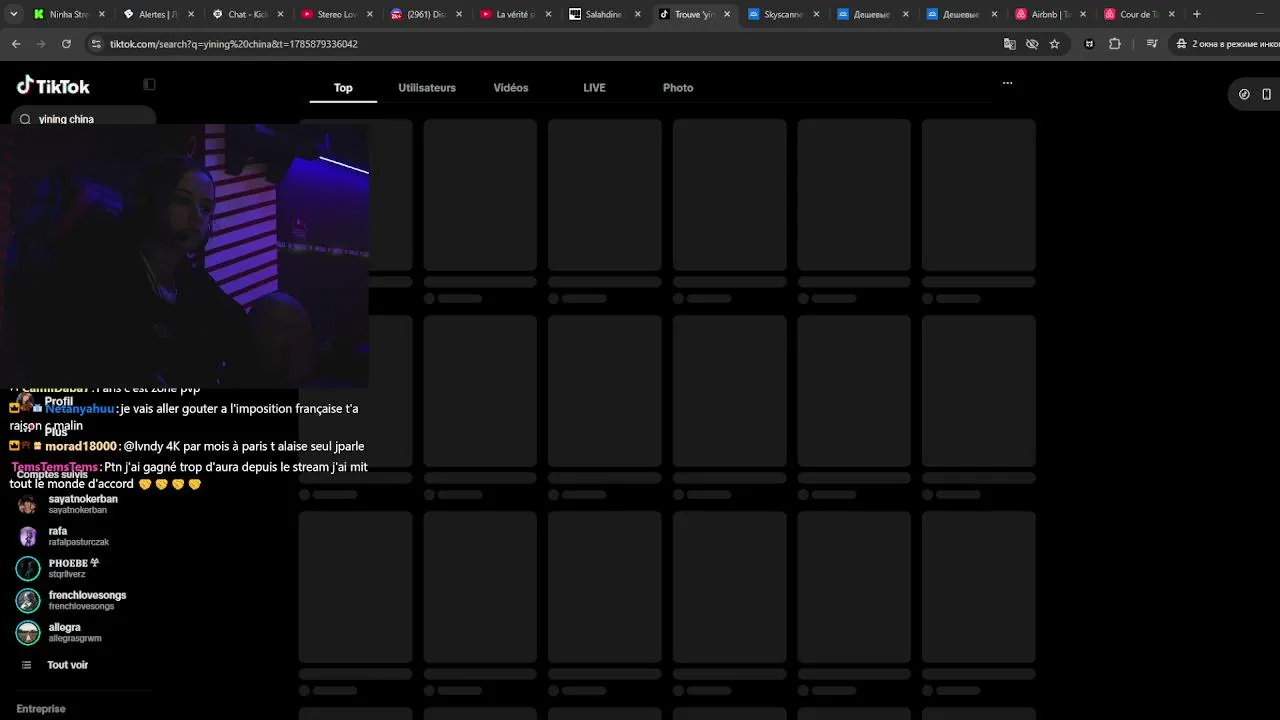Image resolution: width=1280 pixels, height=720 pixels.
Task: Open the incognito windows indicator
Action: [x=1224, y=44]
